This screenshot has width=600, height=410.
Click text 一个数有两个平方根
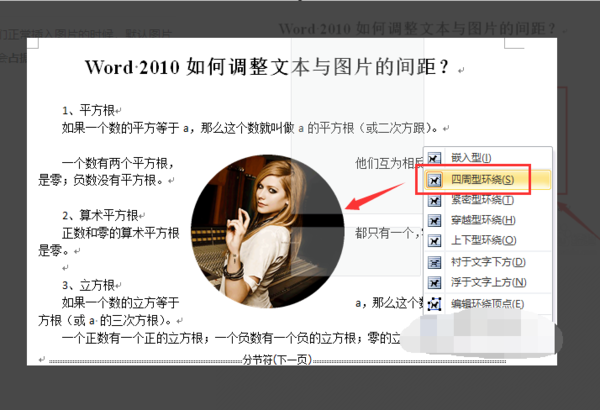tap(118, 163)
